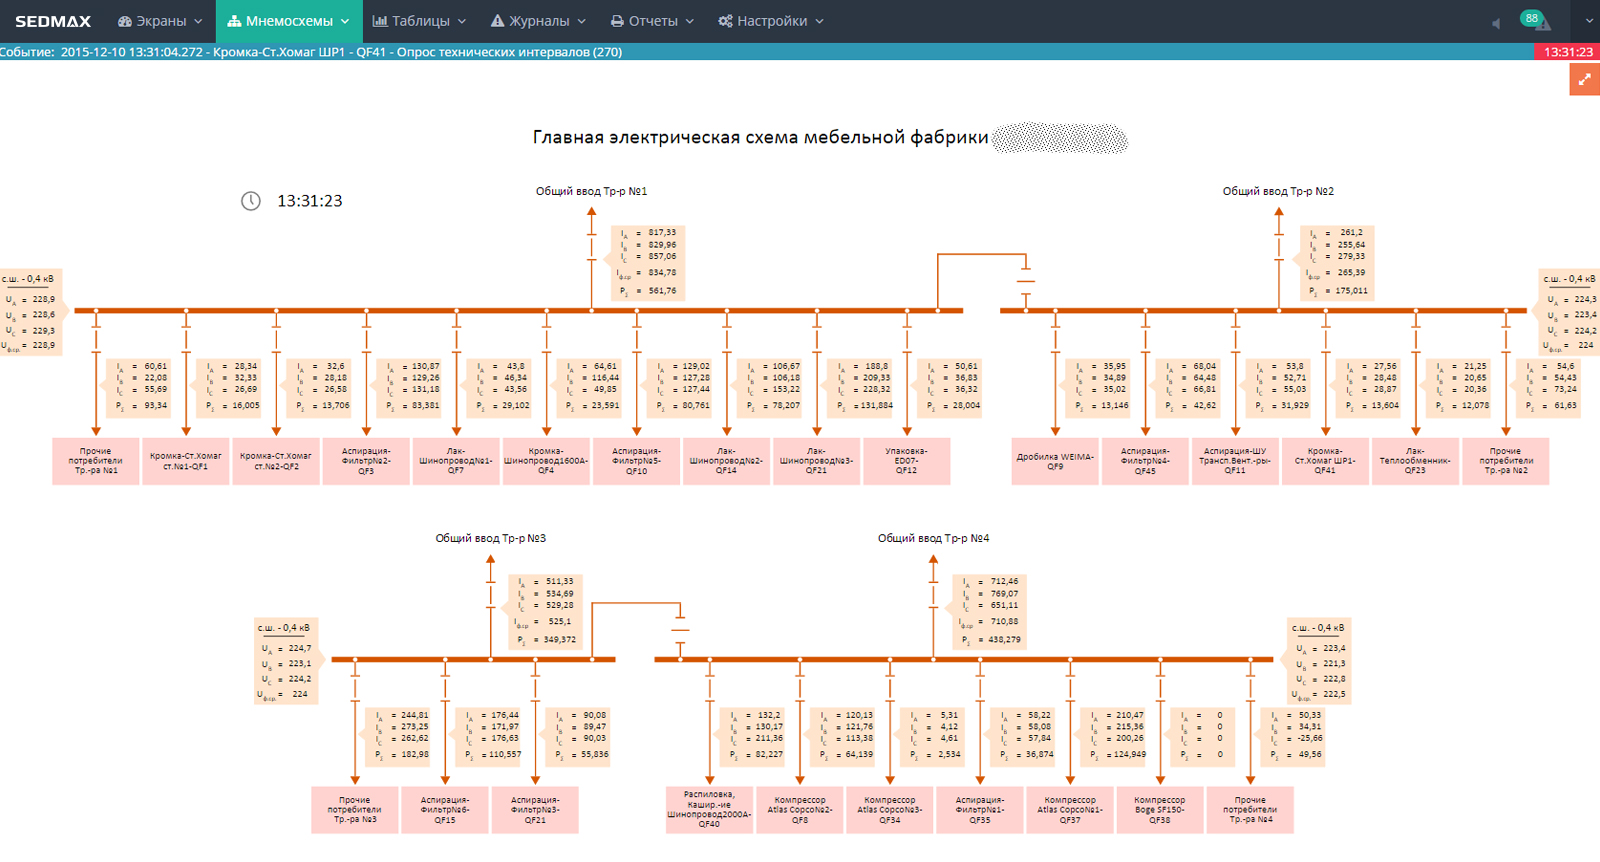
Task: Expand the chevron at the far right of the top bar
Action: [1589, 21]
